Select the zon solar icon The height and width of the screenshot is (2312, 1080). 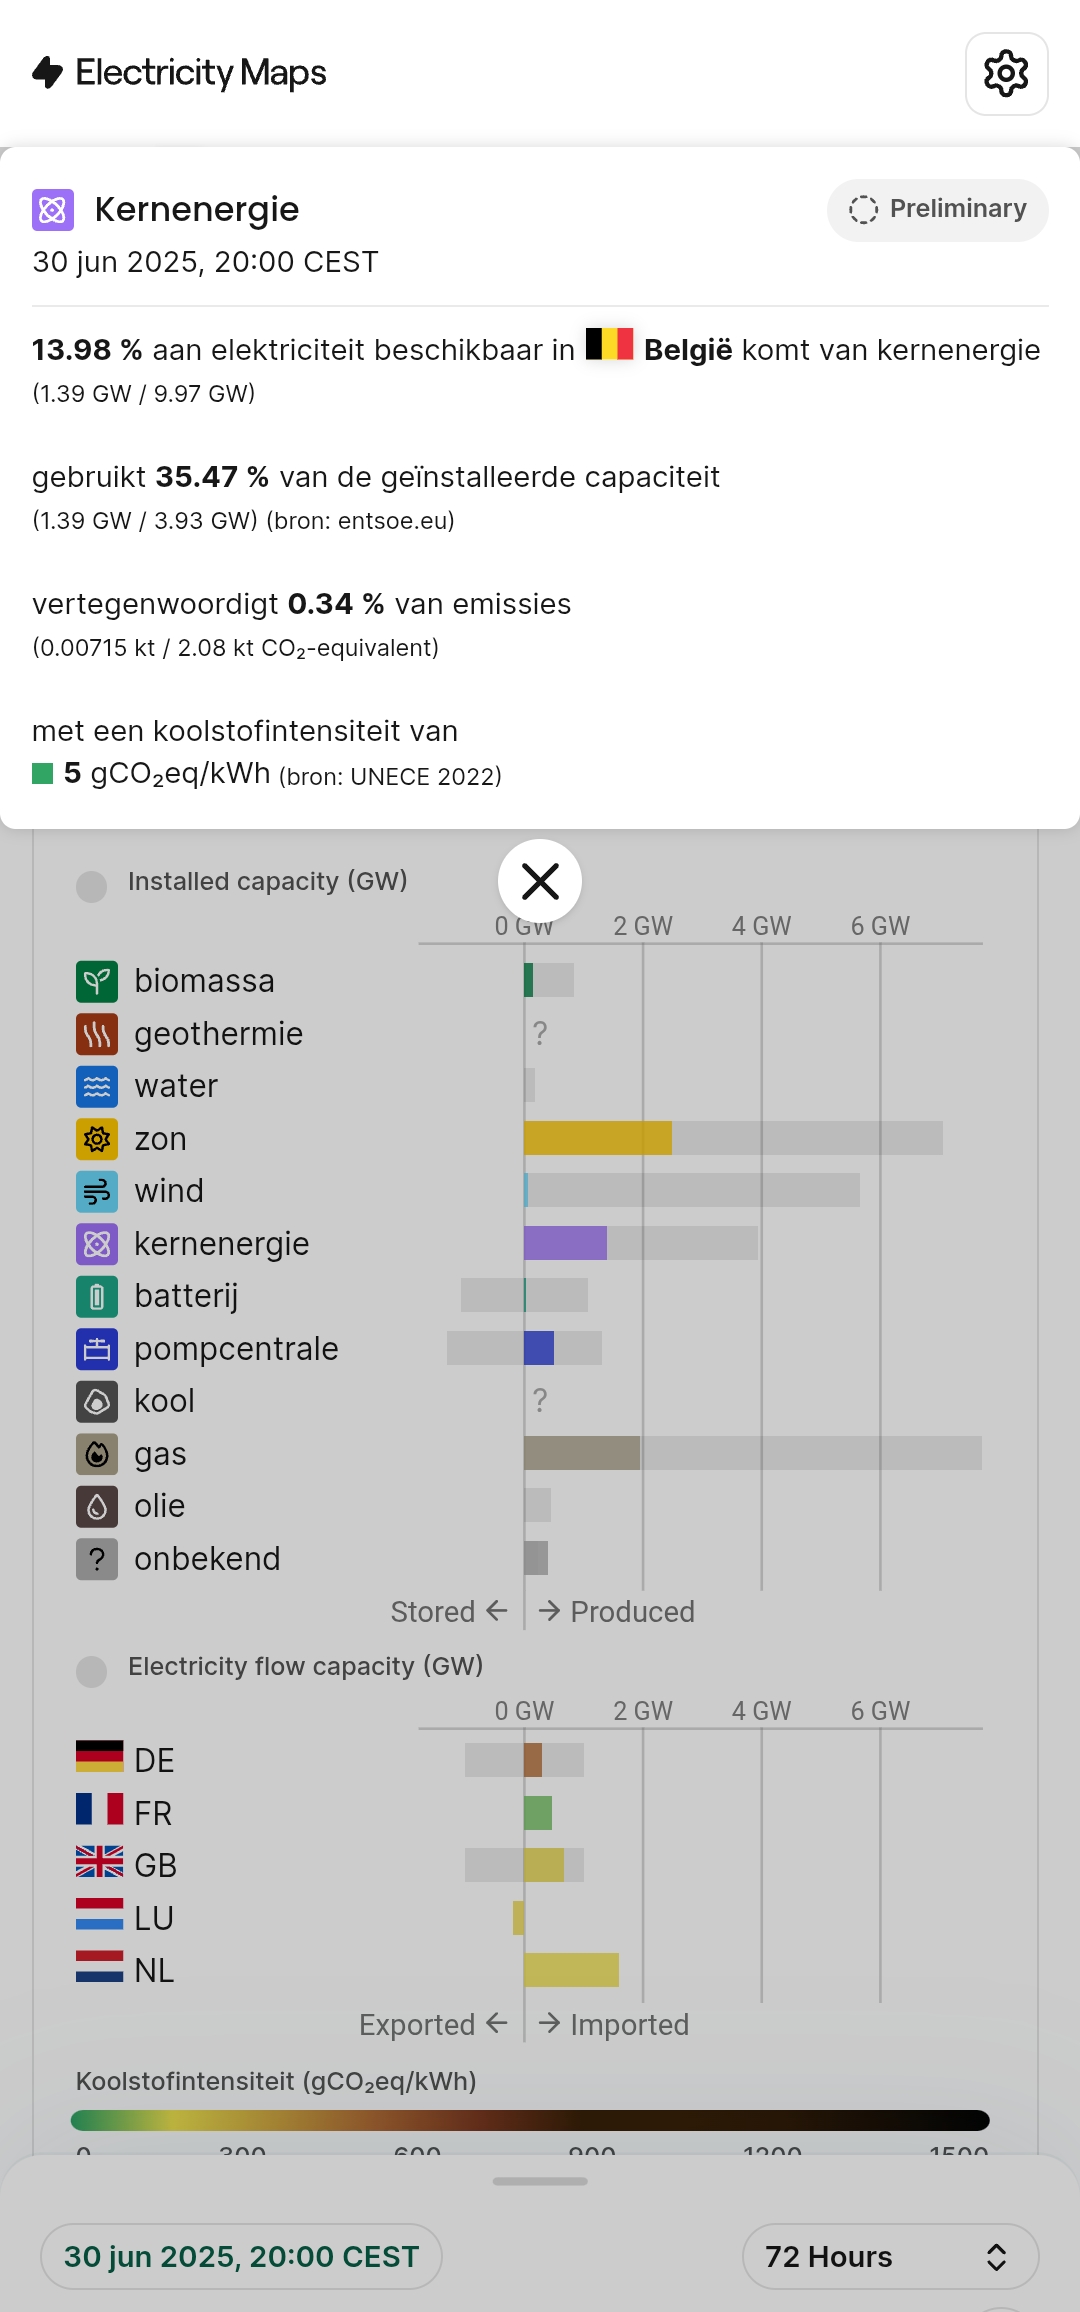click(x=97, y=1139)
